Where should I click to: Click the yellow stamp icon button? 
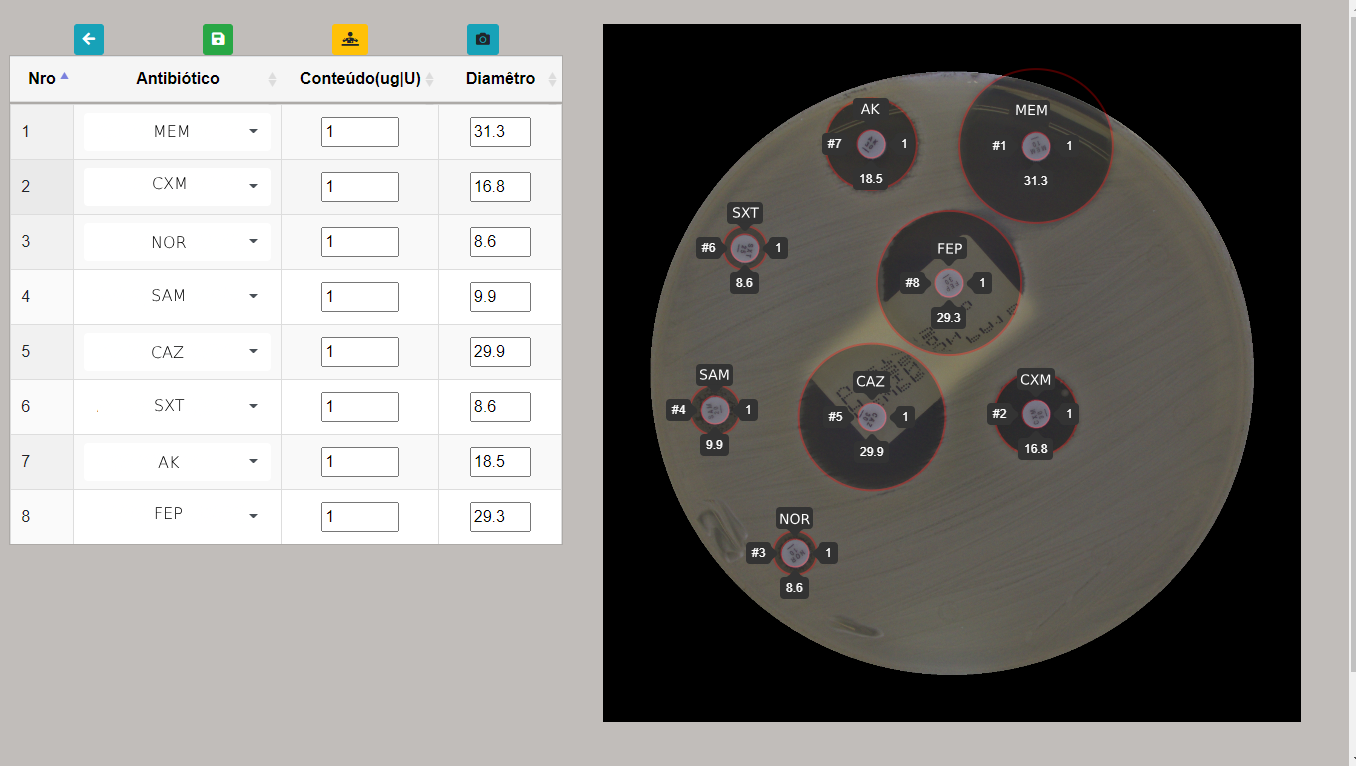[x=349, y=39]
